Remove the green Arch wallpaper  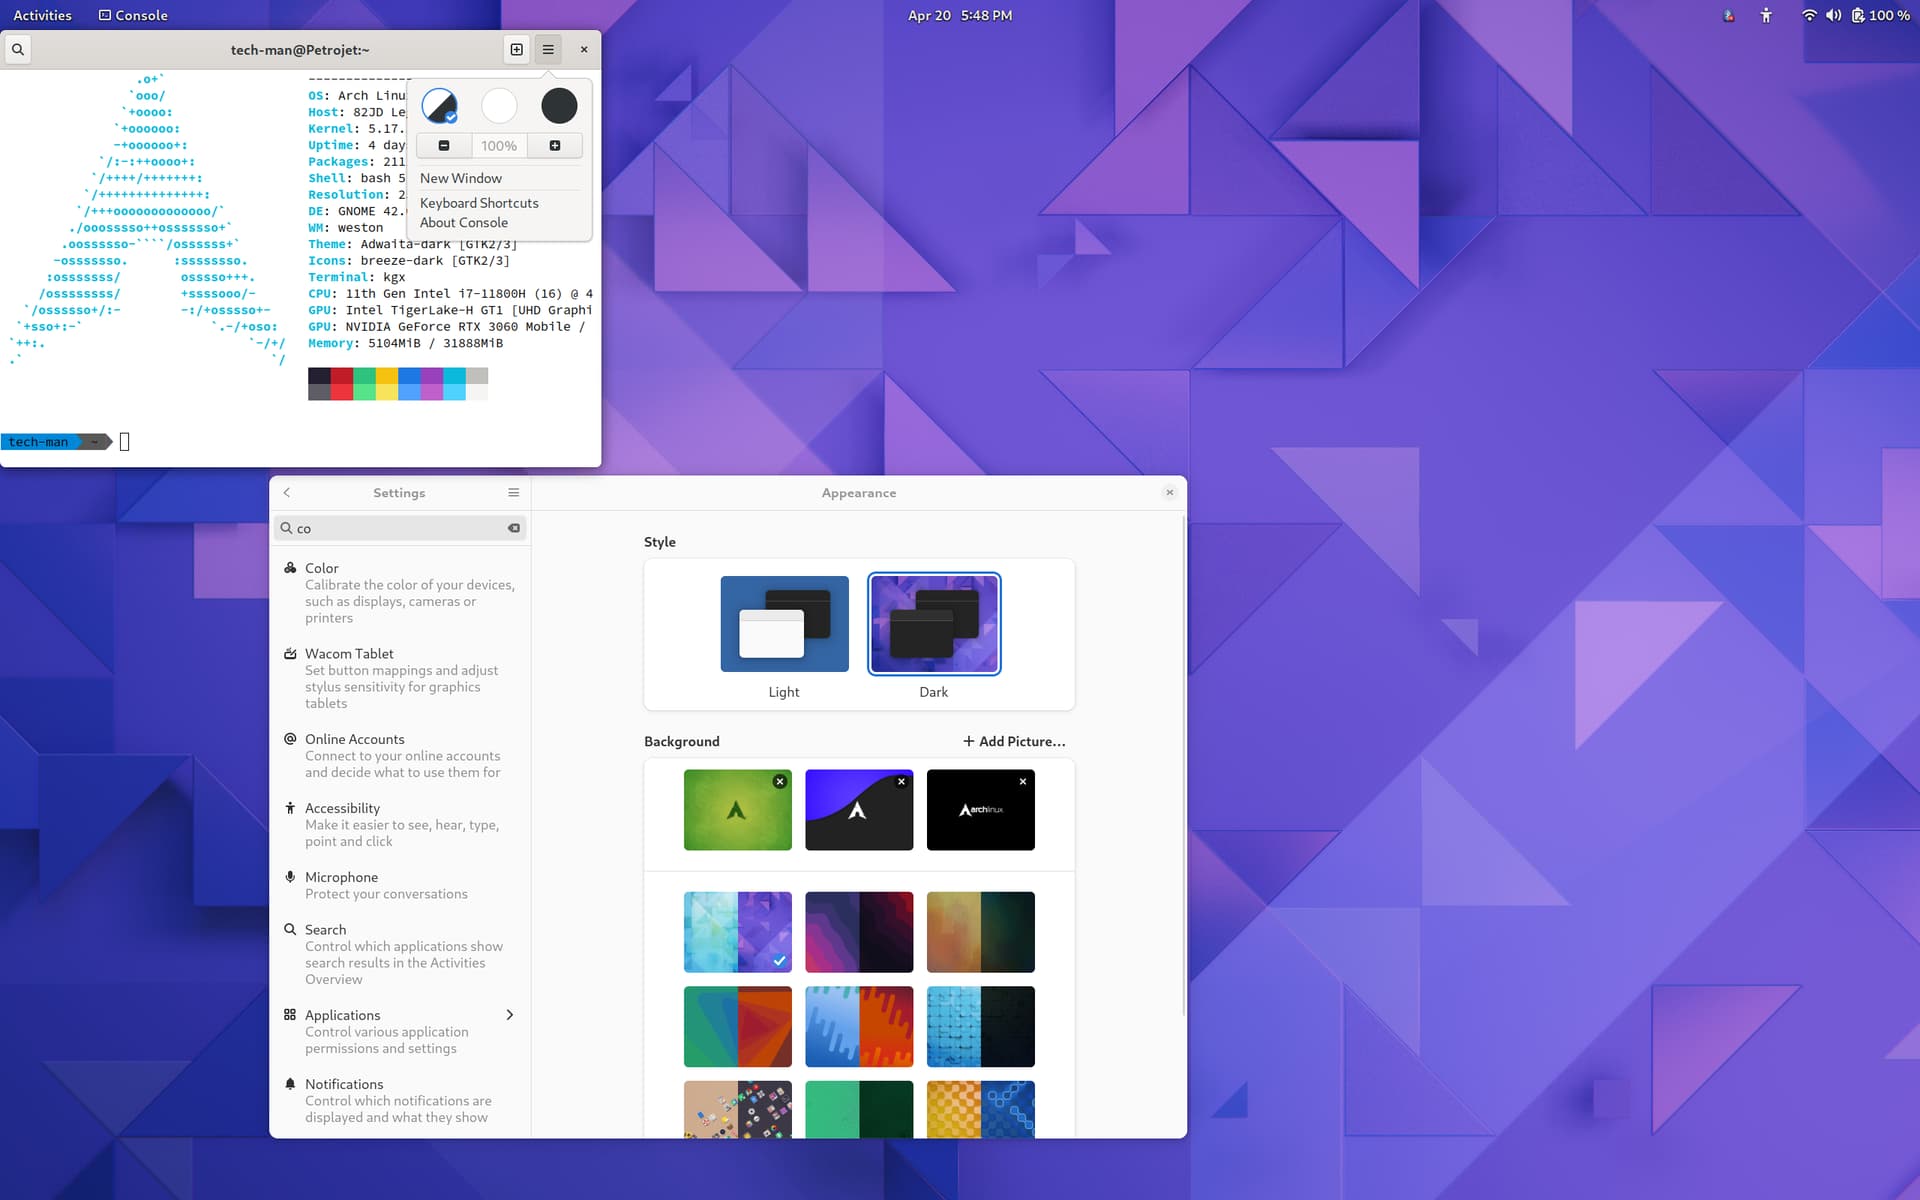click(x=780, y=781)
